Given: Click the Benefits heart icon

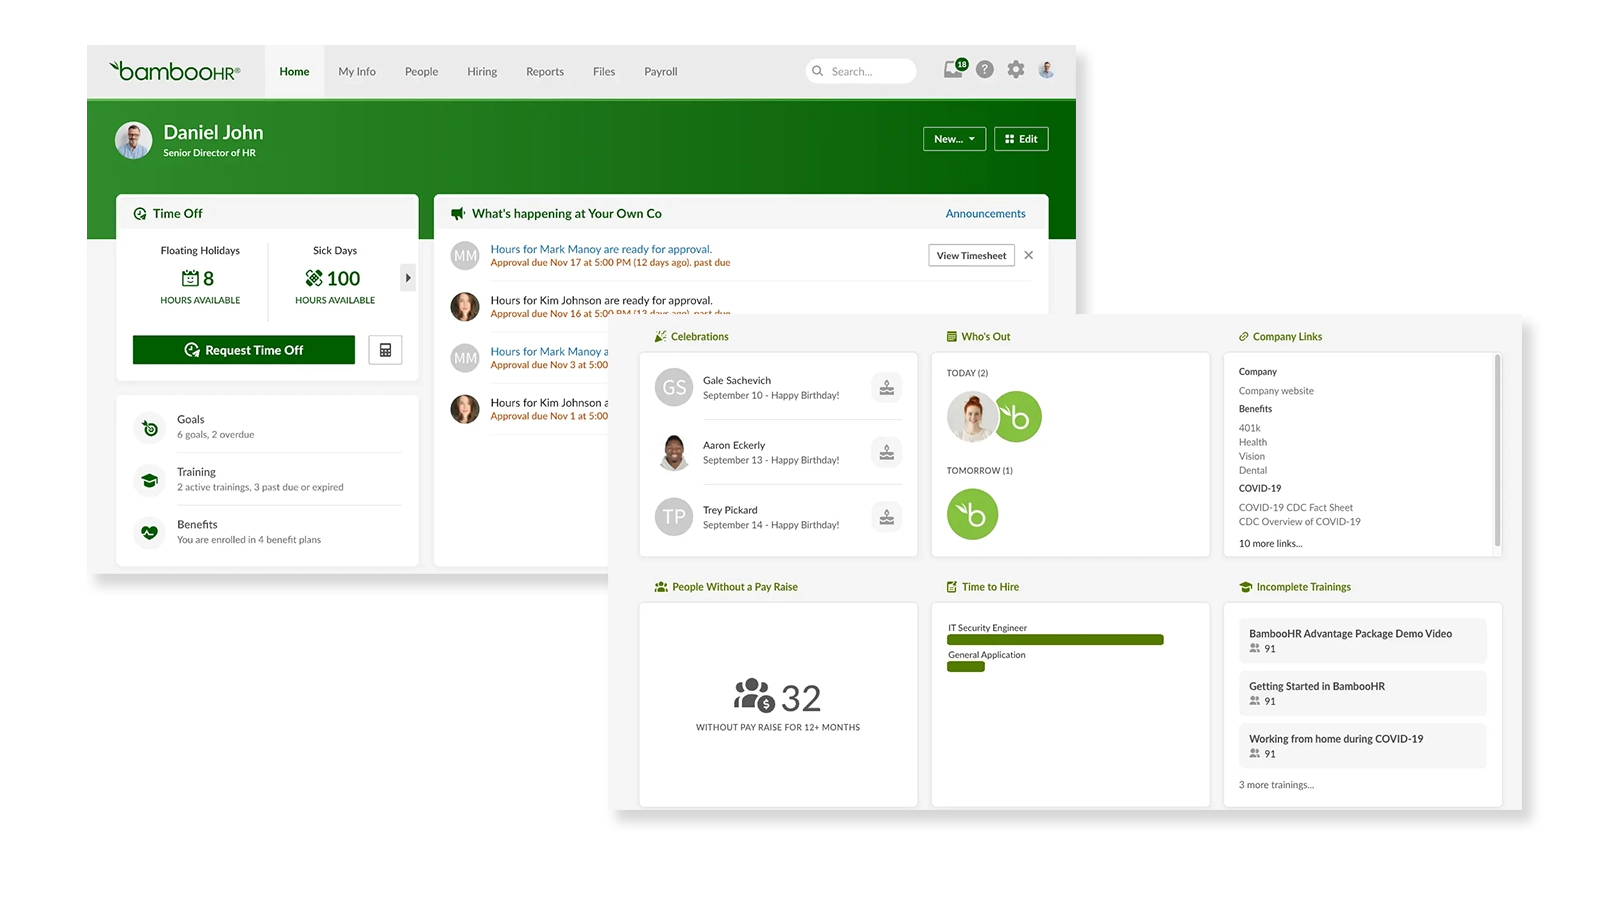Looking at the screenshot, I should click(x=149, y=532).
